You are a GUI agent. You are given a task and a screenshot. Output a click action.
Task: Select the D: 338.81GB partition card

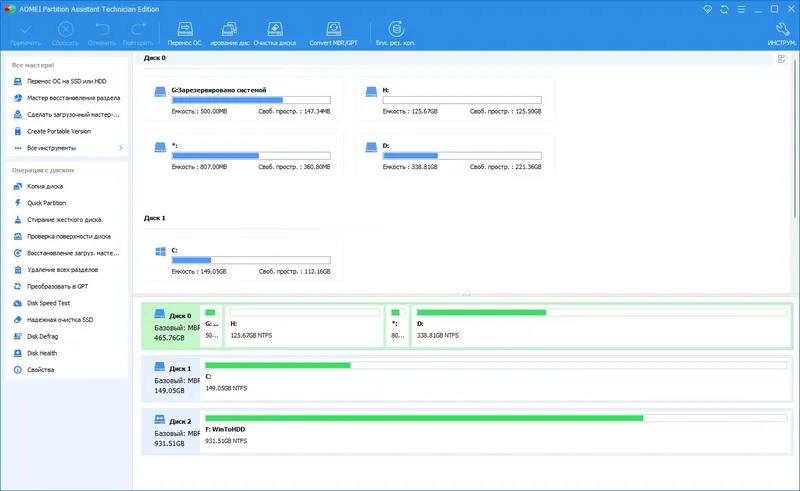pos(455,155)
